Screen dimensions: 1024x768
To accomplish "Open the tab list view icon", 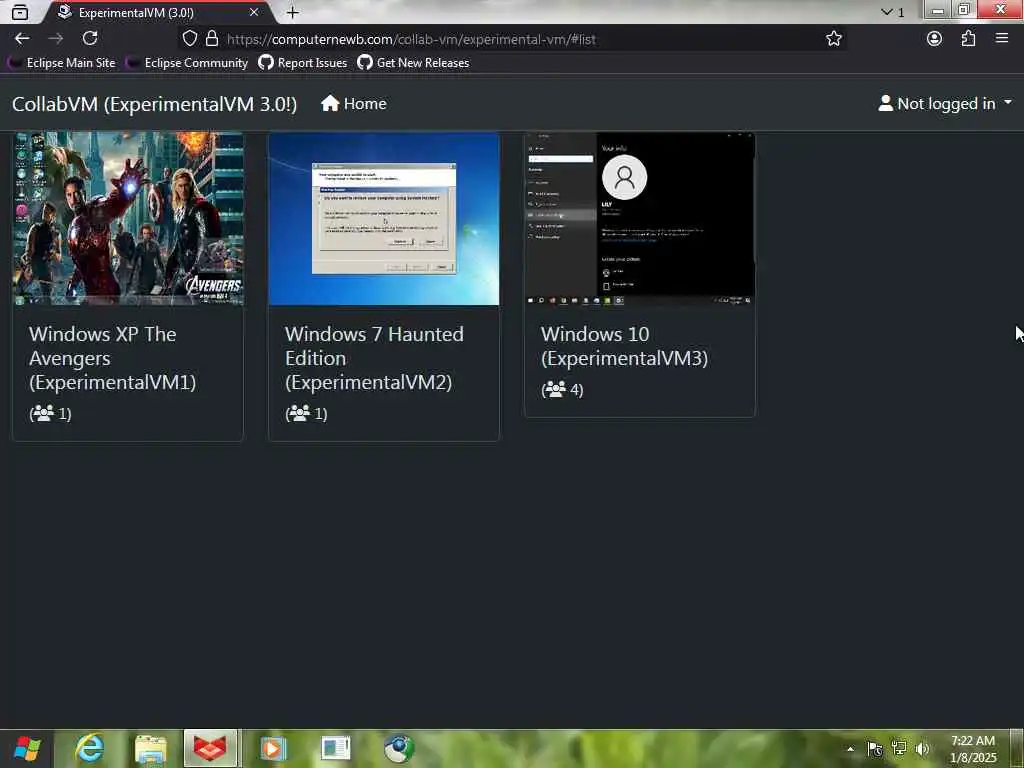I will pyautogui.click(x=20, y=12).
